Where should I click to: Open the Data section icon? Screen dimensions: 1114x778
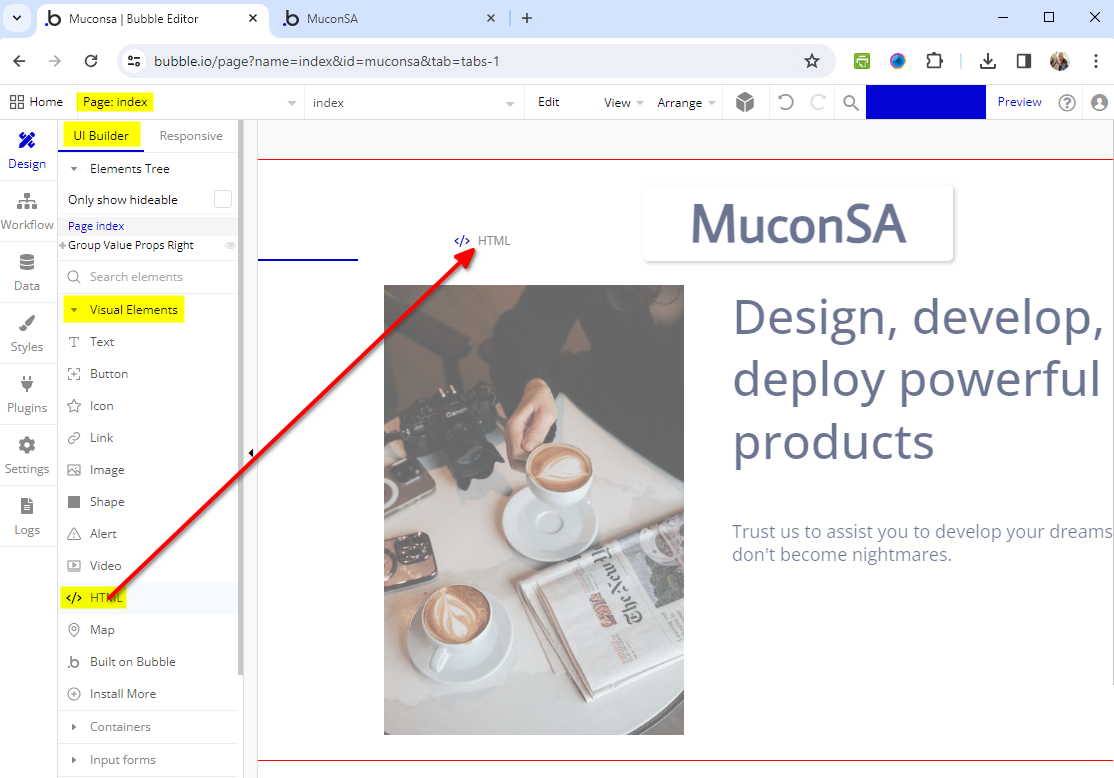(27, 272)
